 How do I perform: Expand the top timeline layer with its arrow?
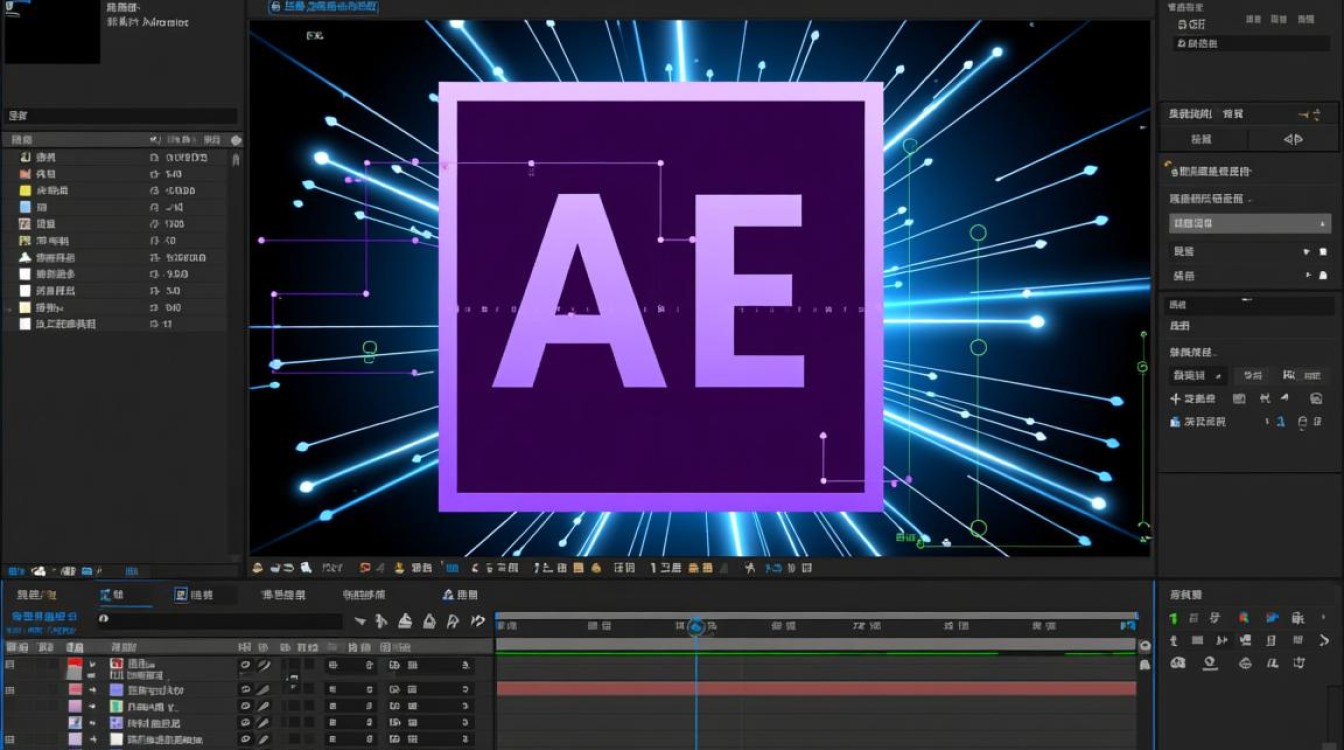(93, 665)
